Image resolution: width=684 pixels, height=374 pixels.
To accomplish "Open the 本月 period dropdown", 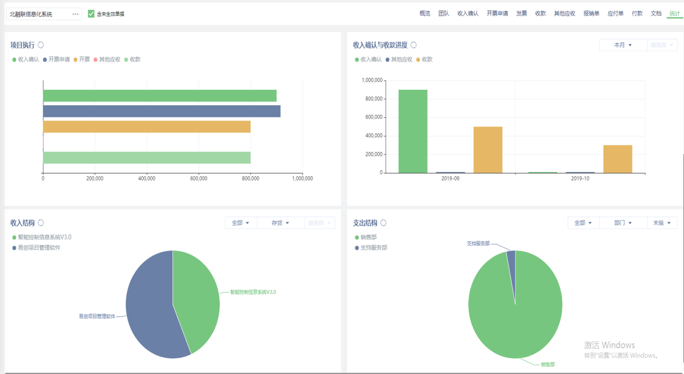I will pos(623,45).
